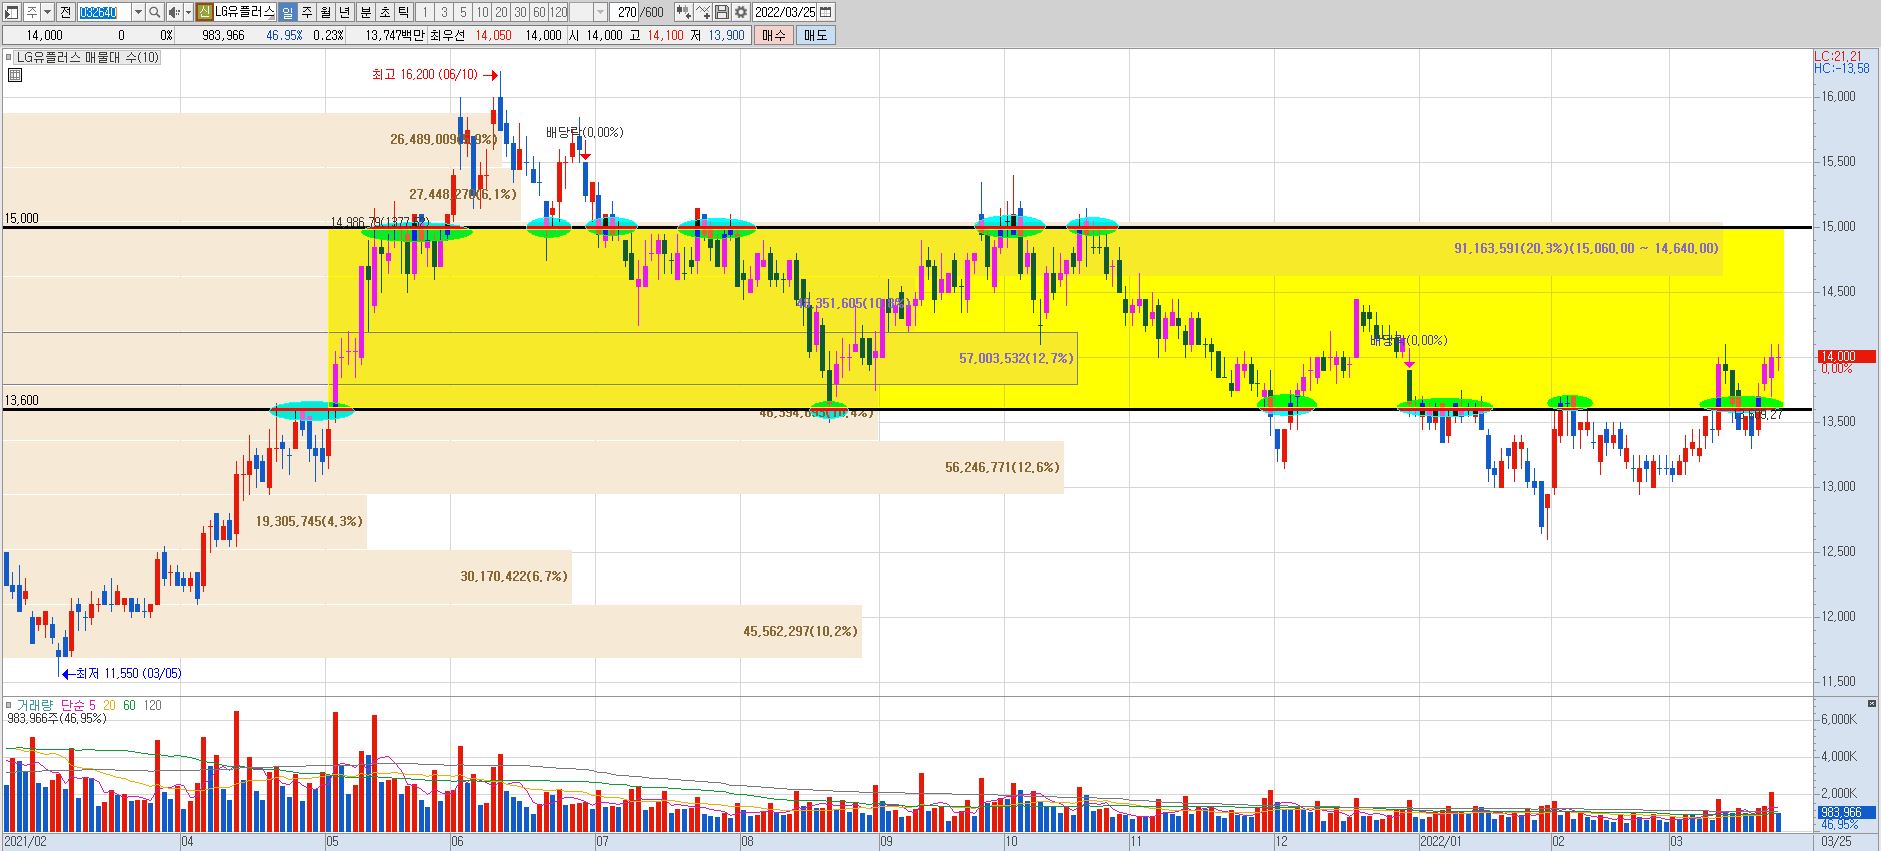Viewport: 1881px width, 851px height.
Task: Save chart with the floppy disk icon
Action: [x=722, y=12]
